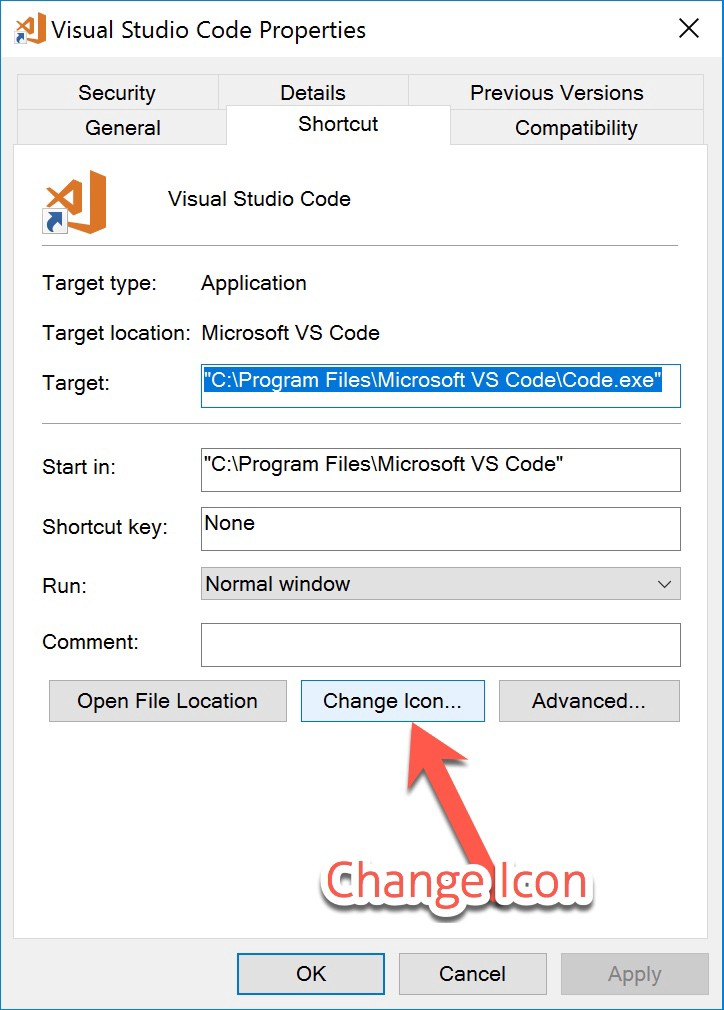
Task: Switch to the Compatibility tab
Action: [576, 128]
